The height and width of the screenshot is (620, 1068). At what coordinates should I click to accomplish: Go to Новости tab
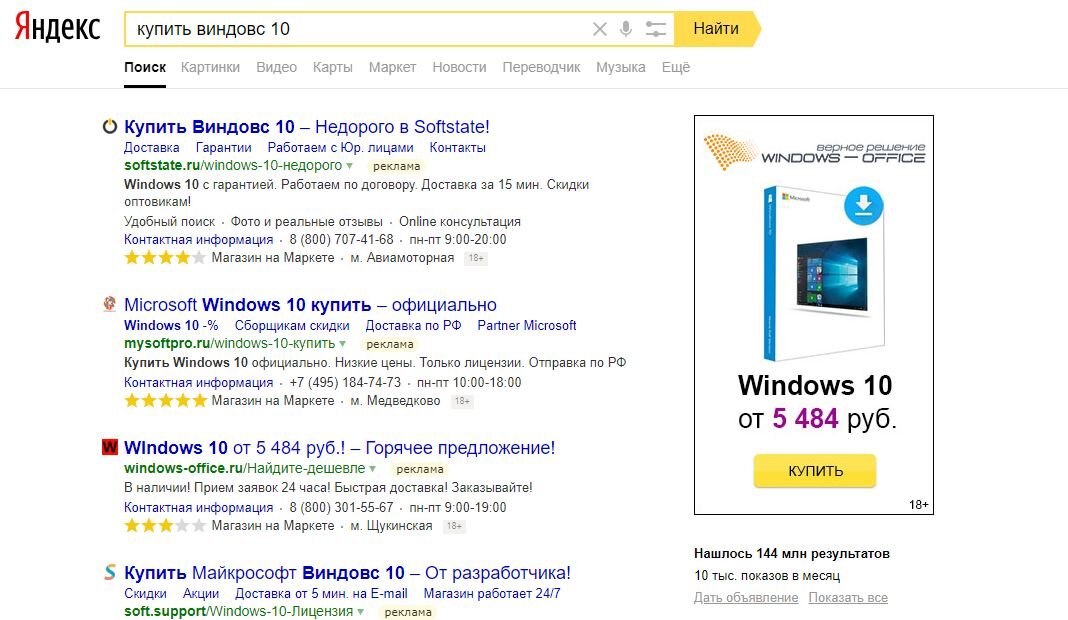459,67
